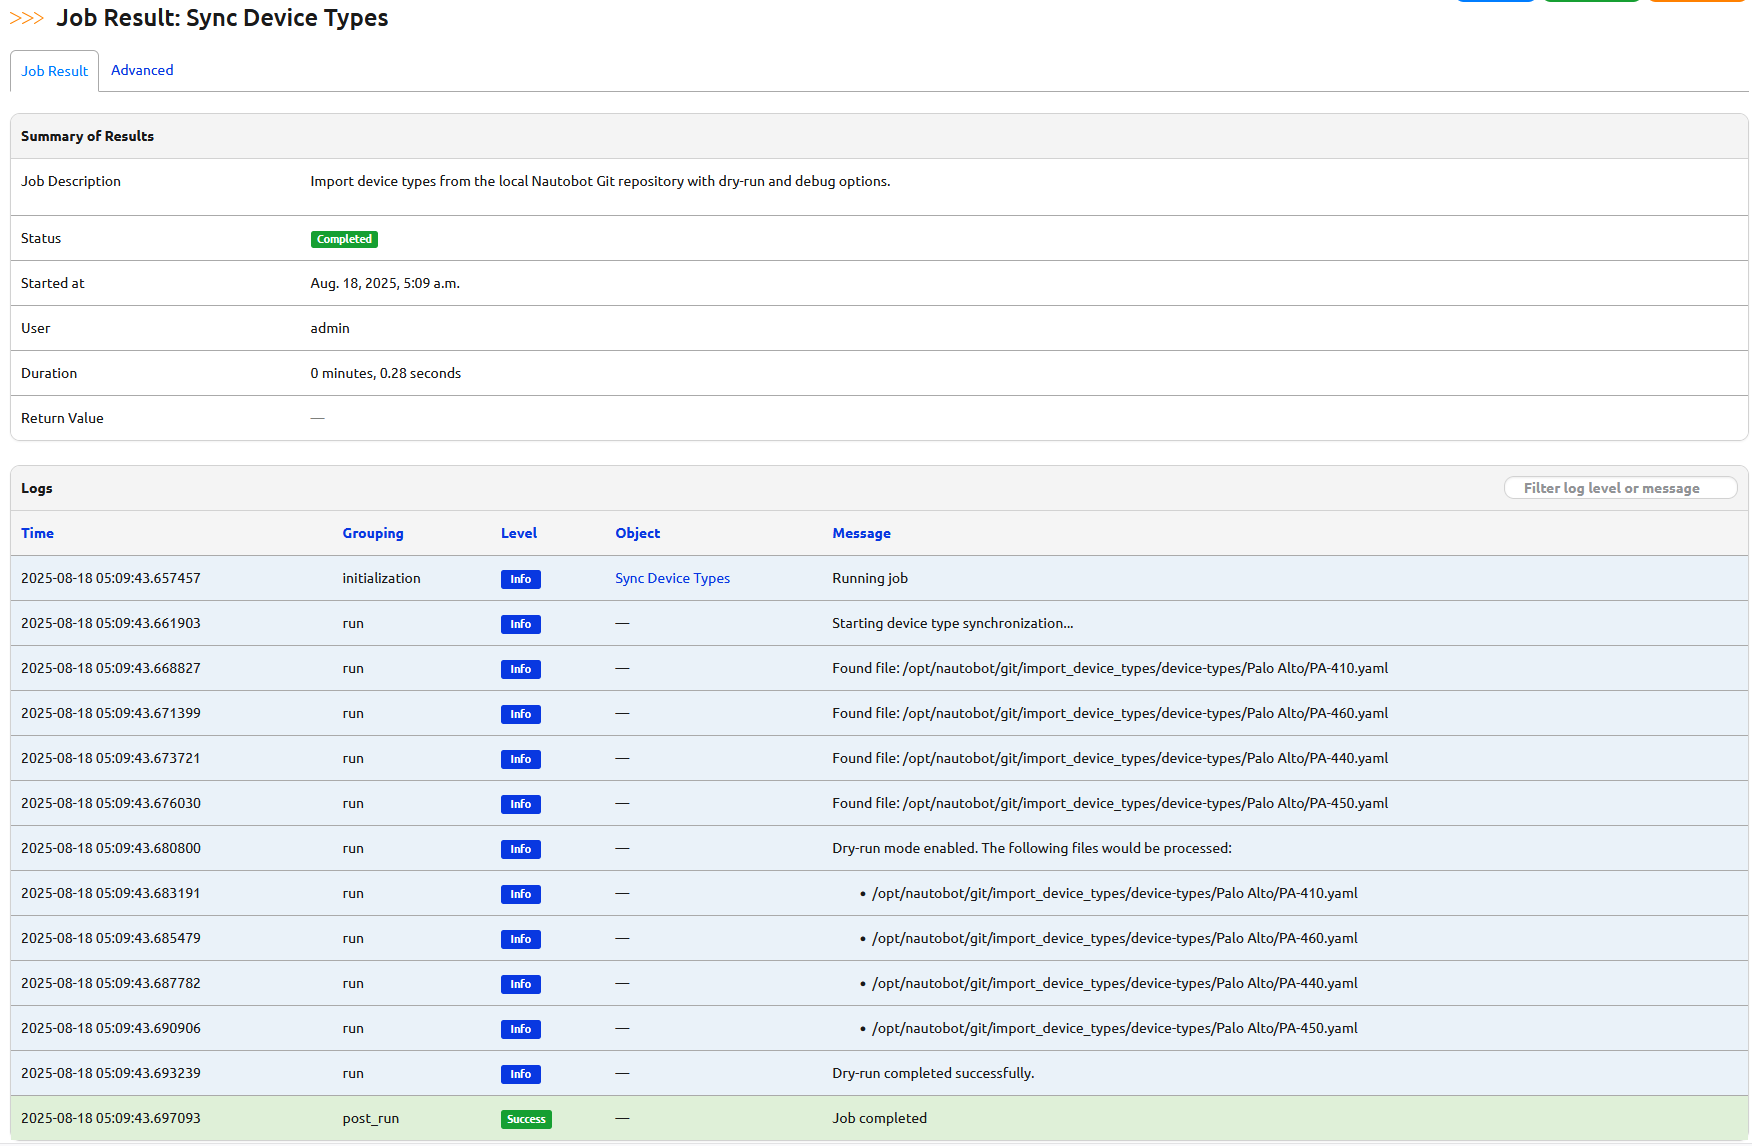The image size is (1752, 1146).
Task: Click Info badge beside Dry-run completed successfully
Action: 520,1074
